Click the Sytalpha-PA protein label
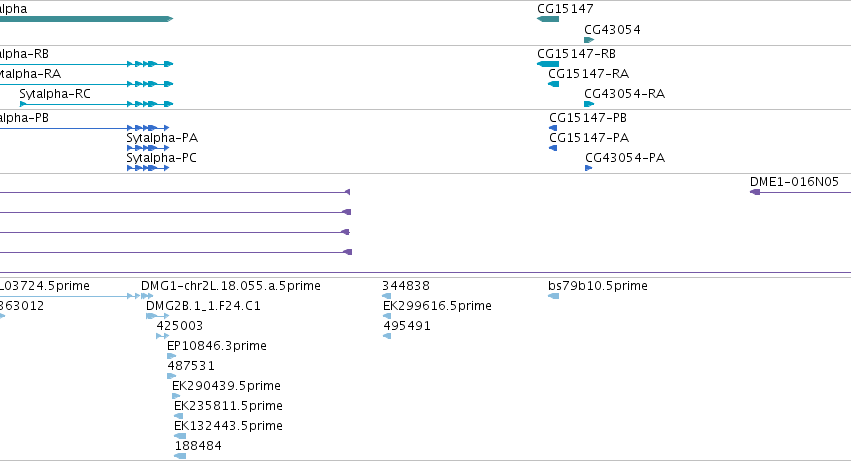The width and height of the screenshot is (851, 461). (x=162, y=138)
